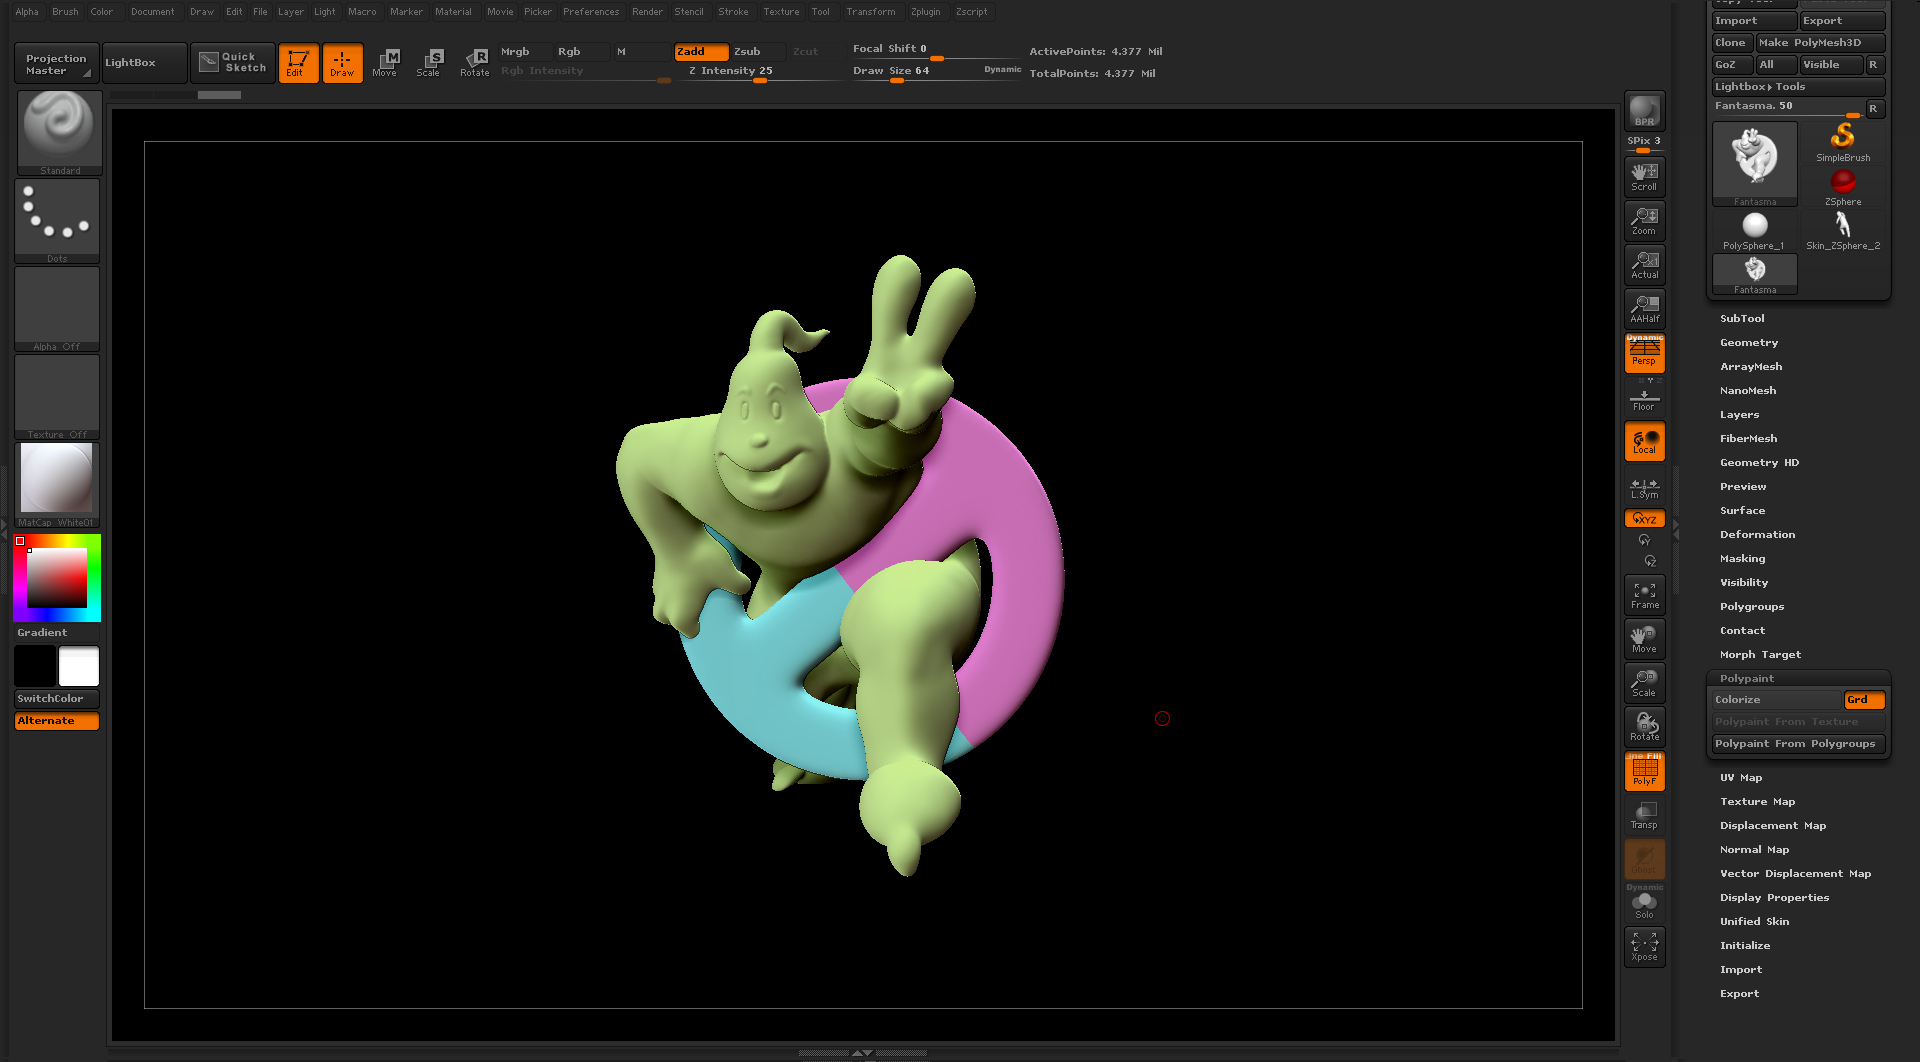Select the SimpleBrush tool

1843,143
